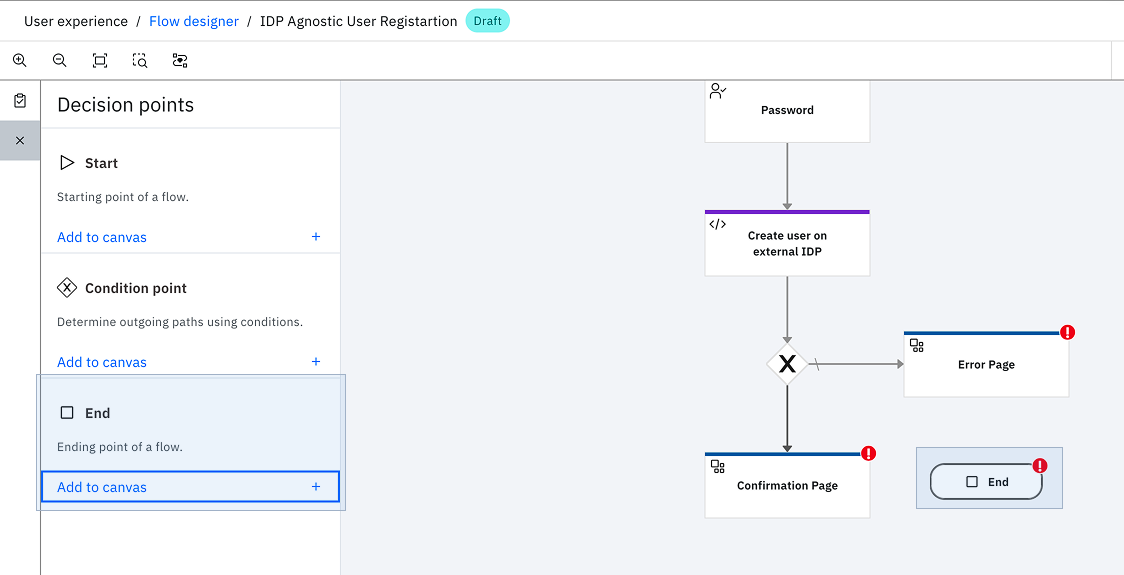The image size is (1124, 575).
Task: Open the Flow designer breadcrumb link
Action: coord(194,22)
